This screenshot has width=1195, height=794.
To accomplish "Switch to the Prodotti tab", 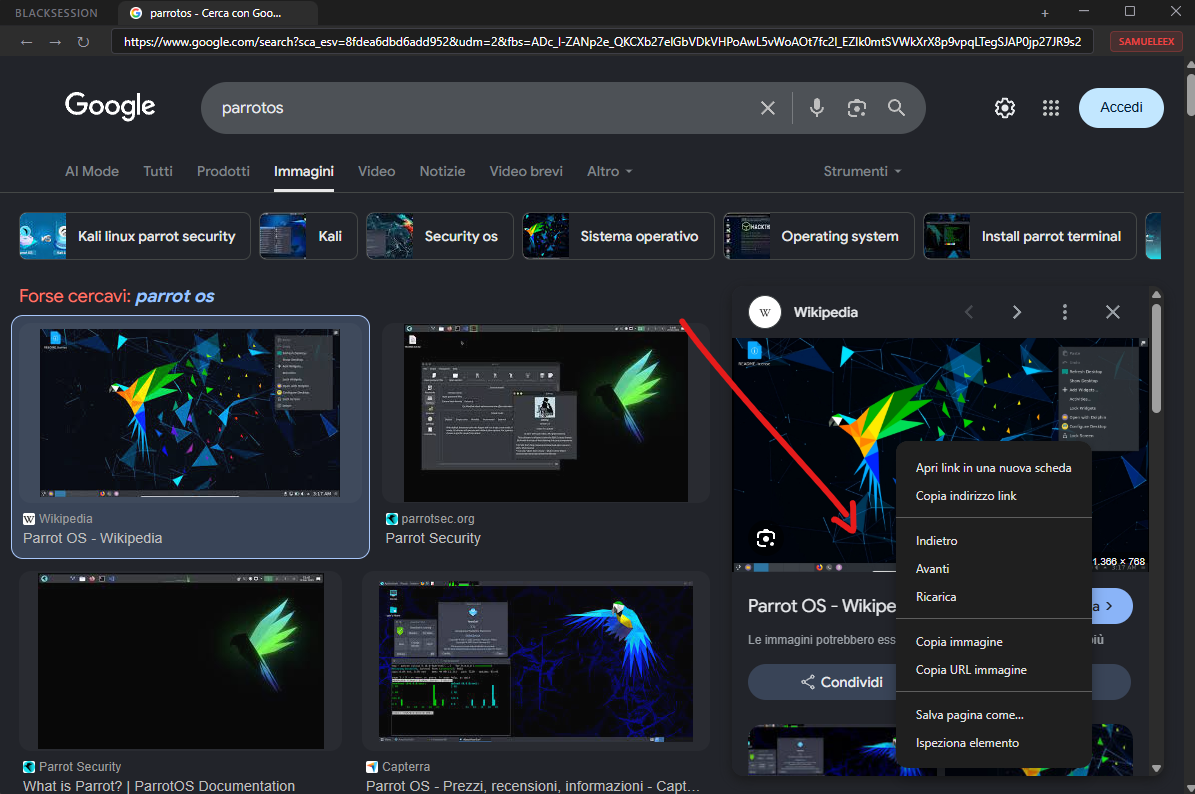I will 223,171.
